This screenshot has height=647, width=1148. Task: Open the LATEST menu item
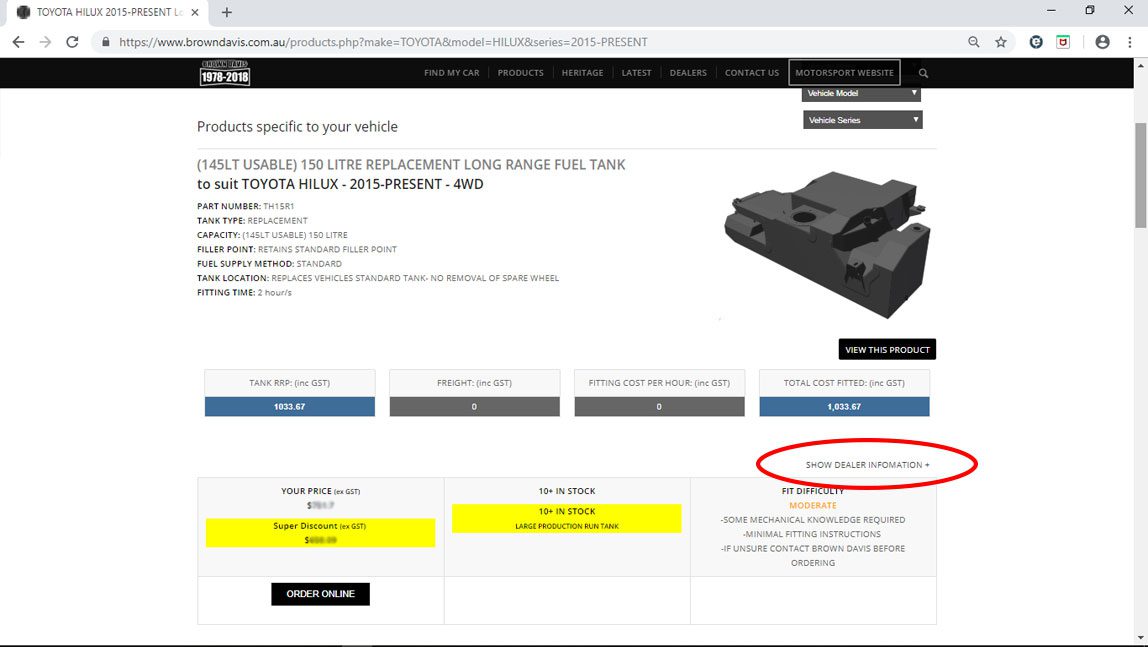pyautogui.click(x=636, y=73)
